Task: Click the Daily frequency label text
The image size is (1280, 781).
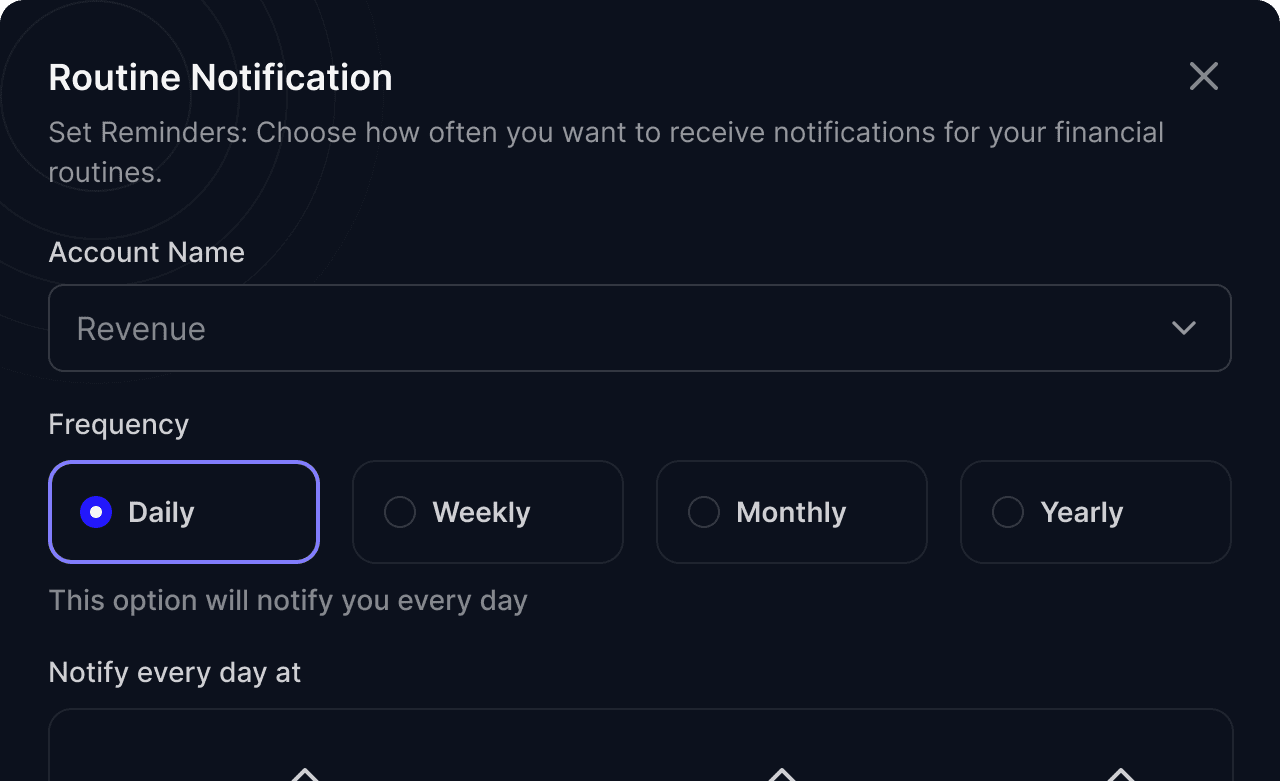Action: [x=161, y=513]
